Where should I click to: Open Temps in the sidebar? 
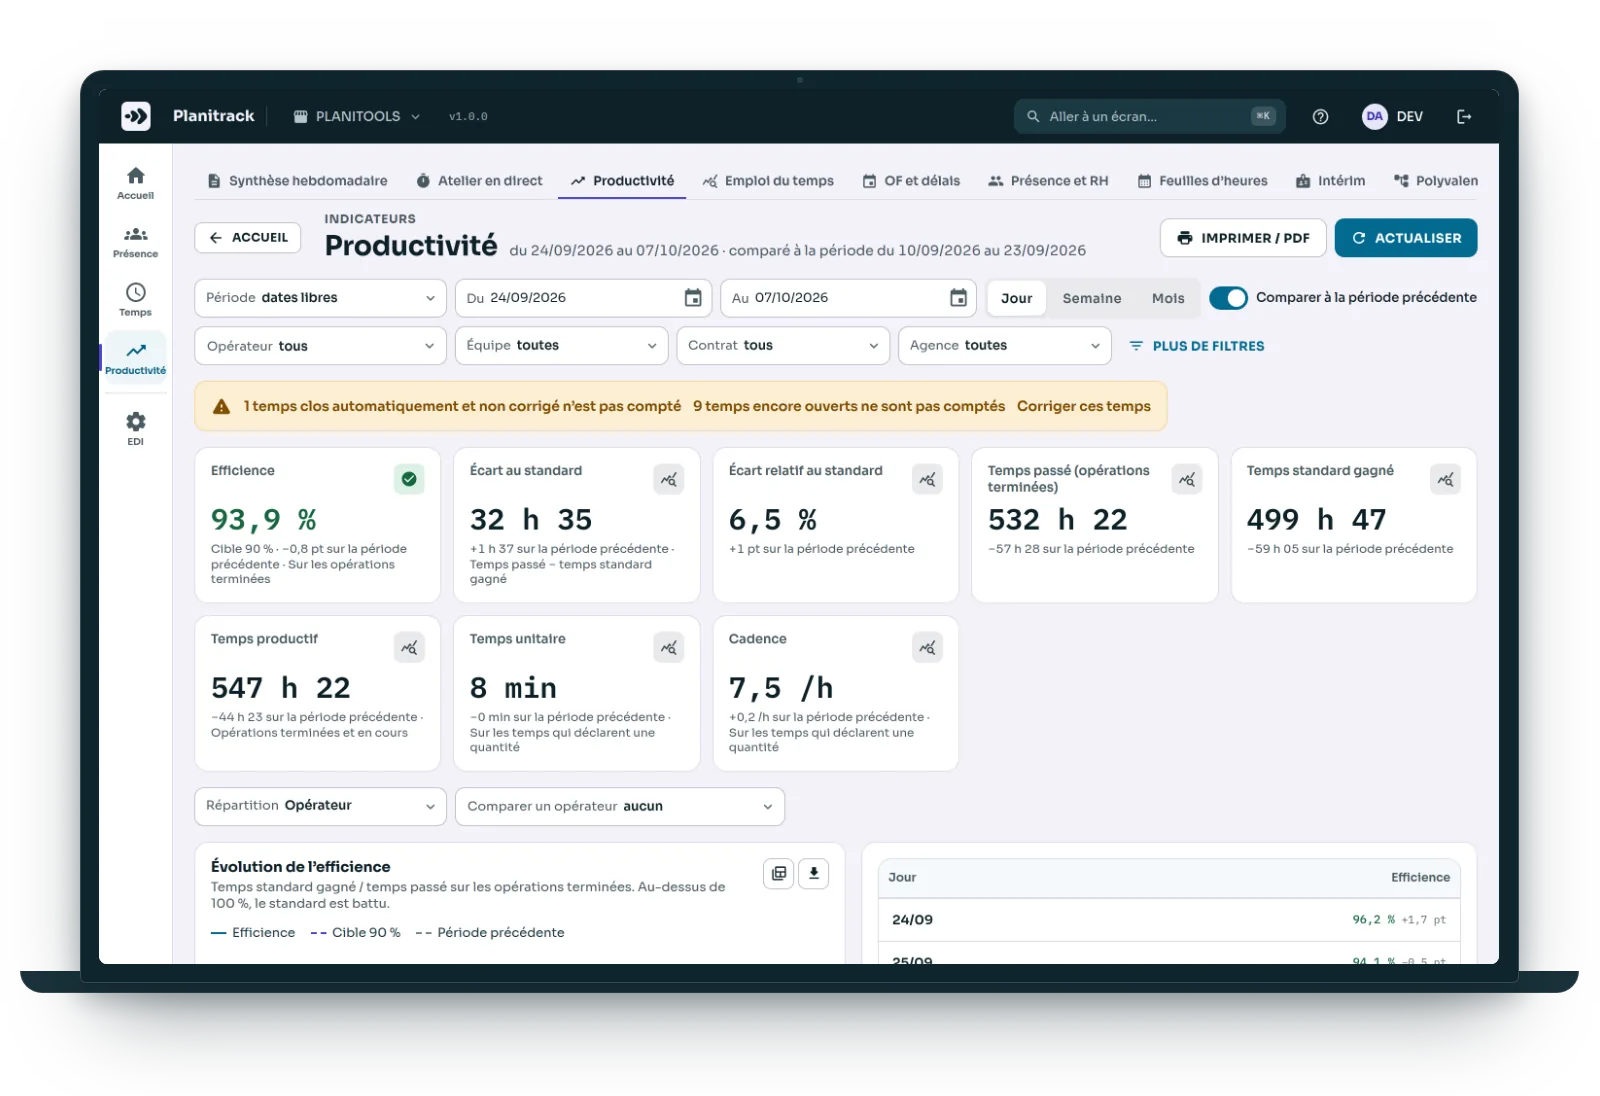[x=135, y=300]
